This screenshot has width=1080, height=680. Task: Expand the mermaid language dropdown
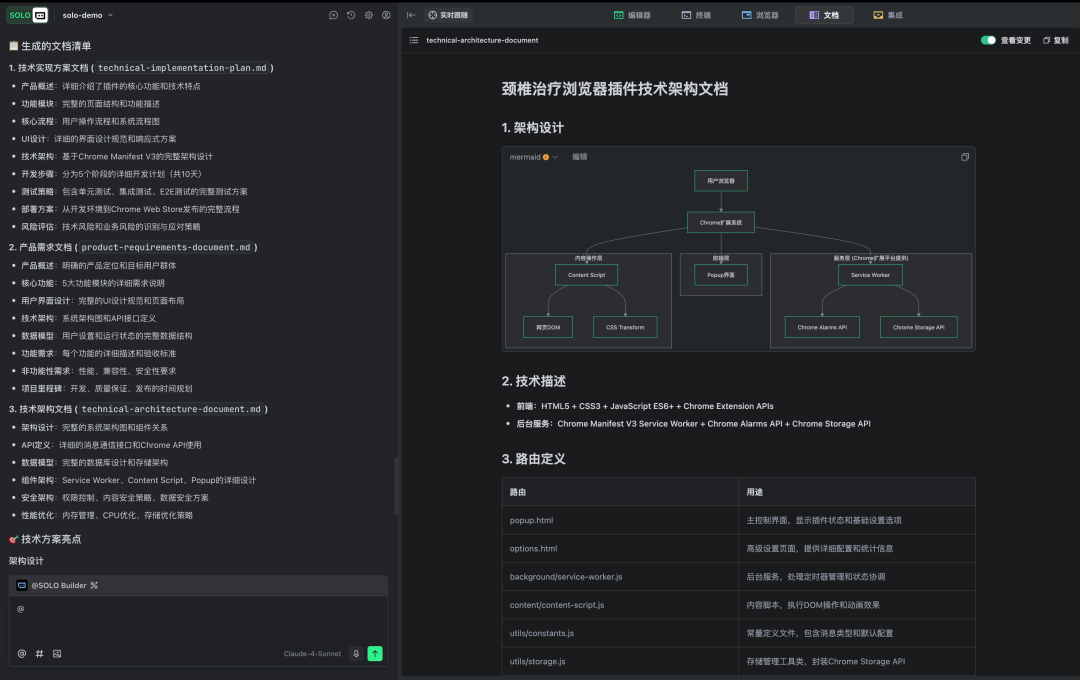click(534, 157)
